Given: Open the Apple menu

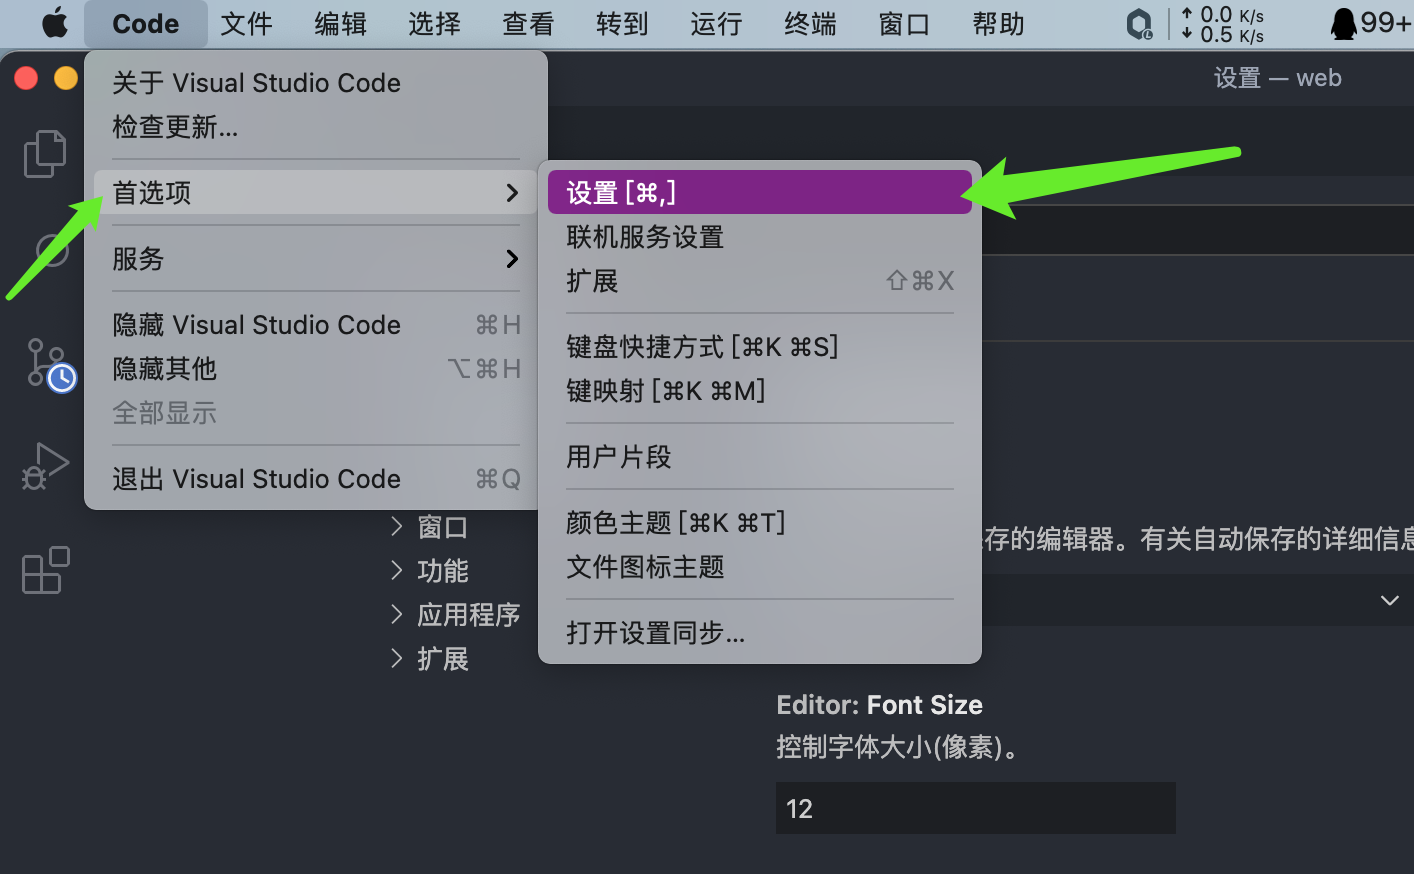Looking at the screenshot, I should coord(54,23).
